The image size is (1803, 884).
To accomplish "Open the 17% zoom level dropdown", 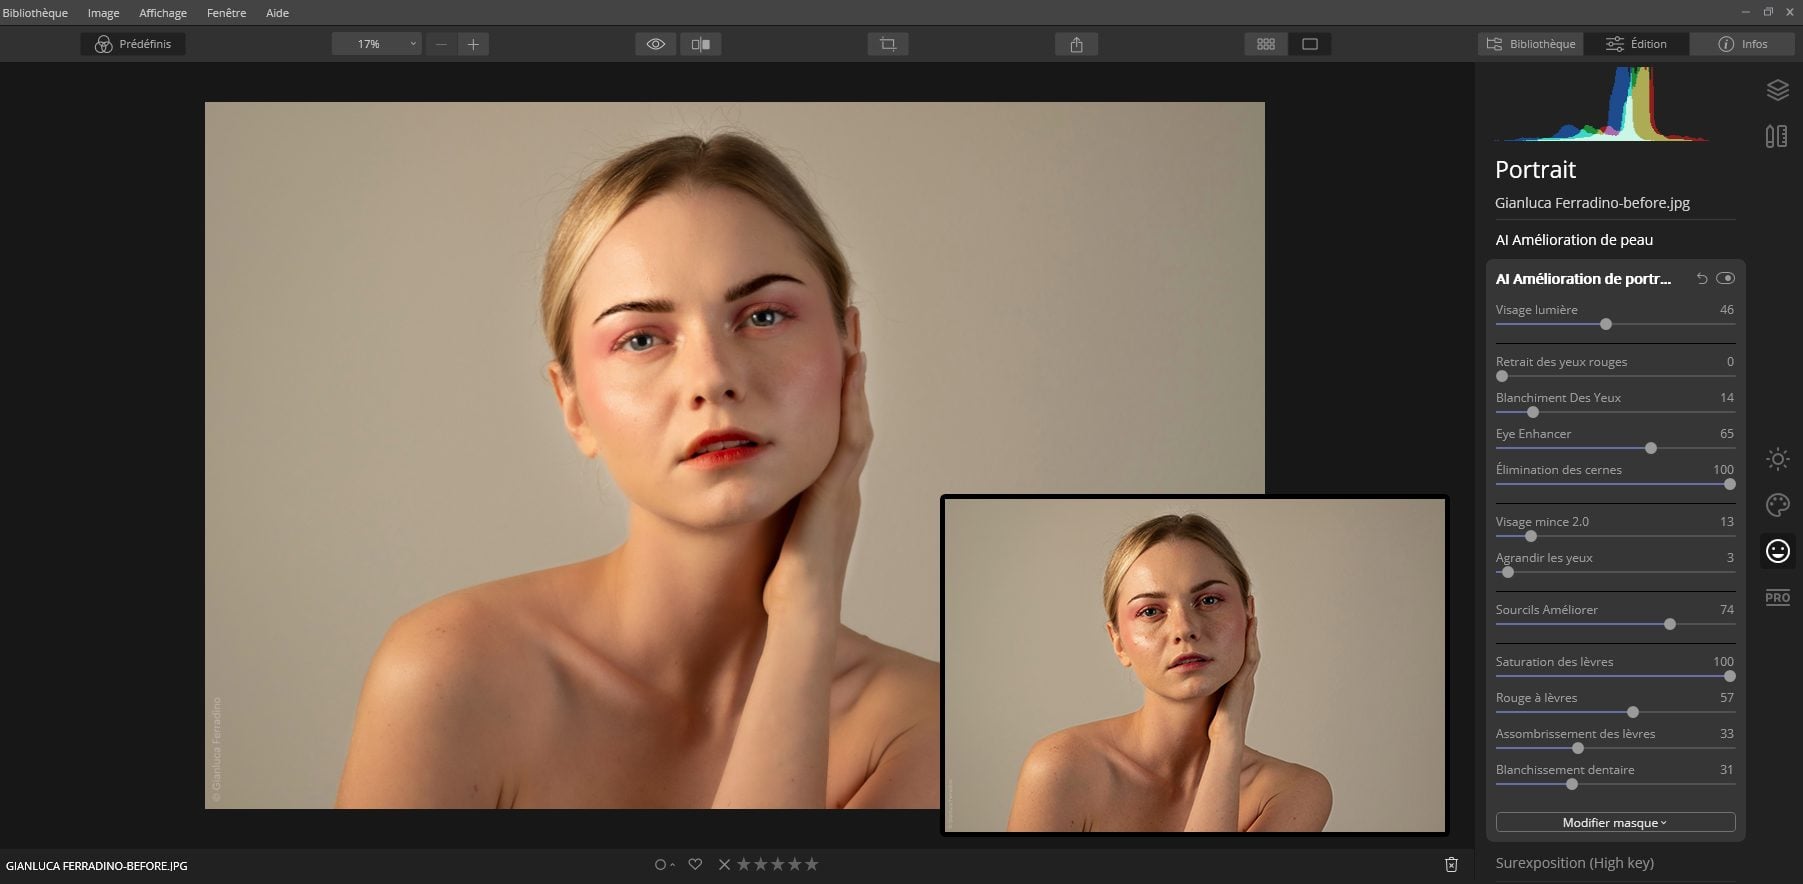I will pos(377,44).
